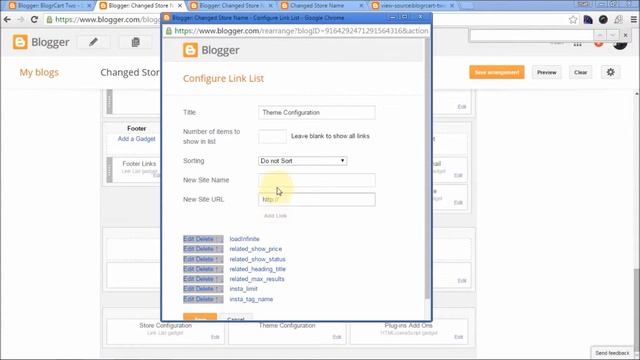Switch to second Blogger: Changed Store tab
Screen dimensions: 640x360
pos(140,6)
